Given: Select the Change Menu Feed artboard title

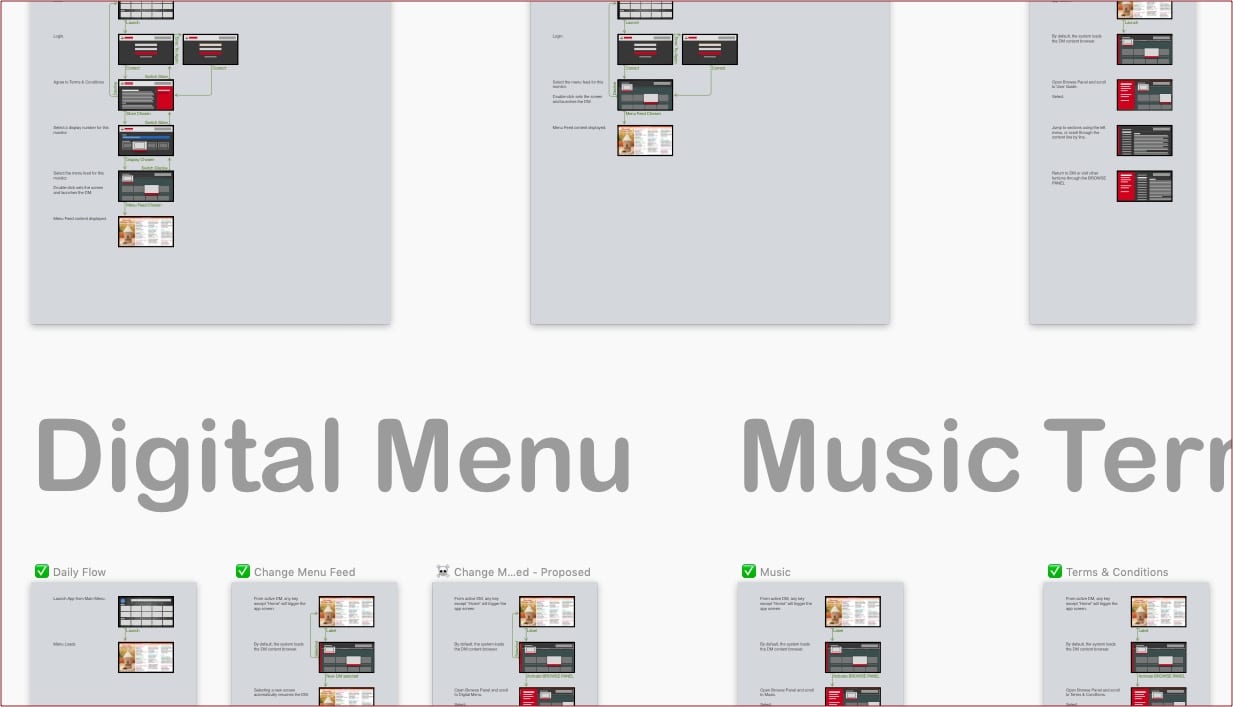Looking at the screenshot, I should tap(304, 572).
